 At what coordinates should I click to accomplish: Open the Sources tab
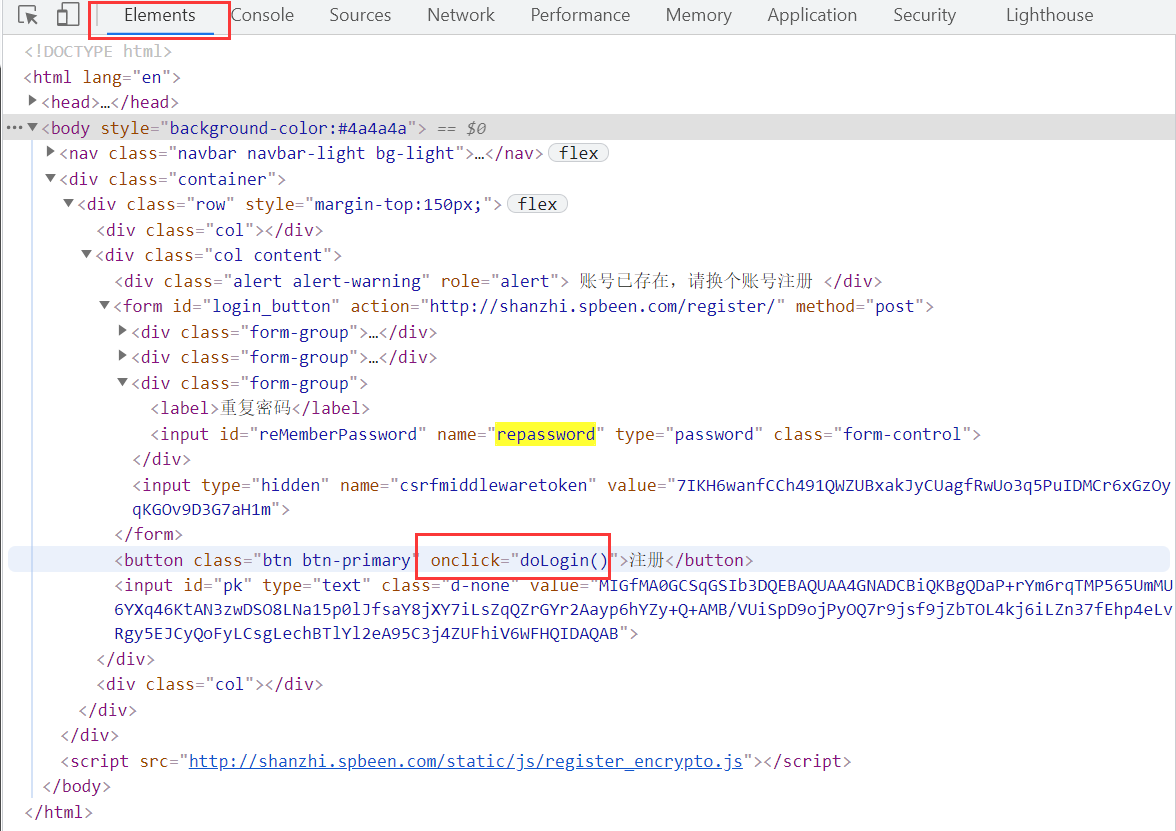(360, 15)
